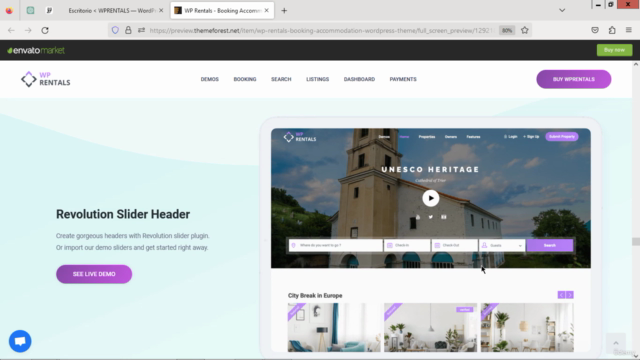Open the Firefox hamburger menu

coord(629,30)
